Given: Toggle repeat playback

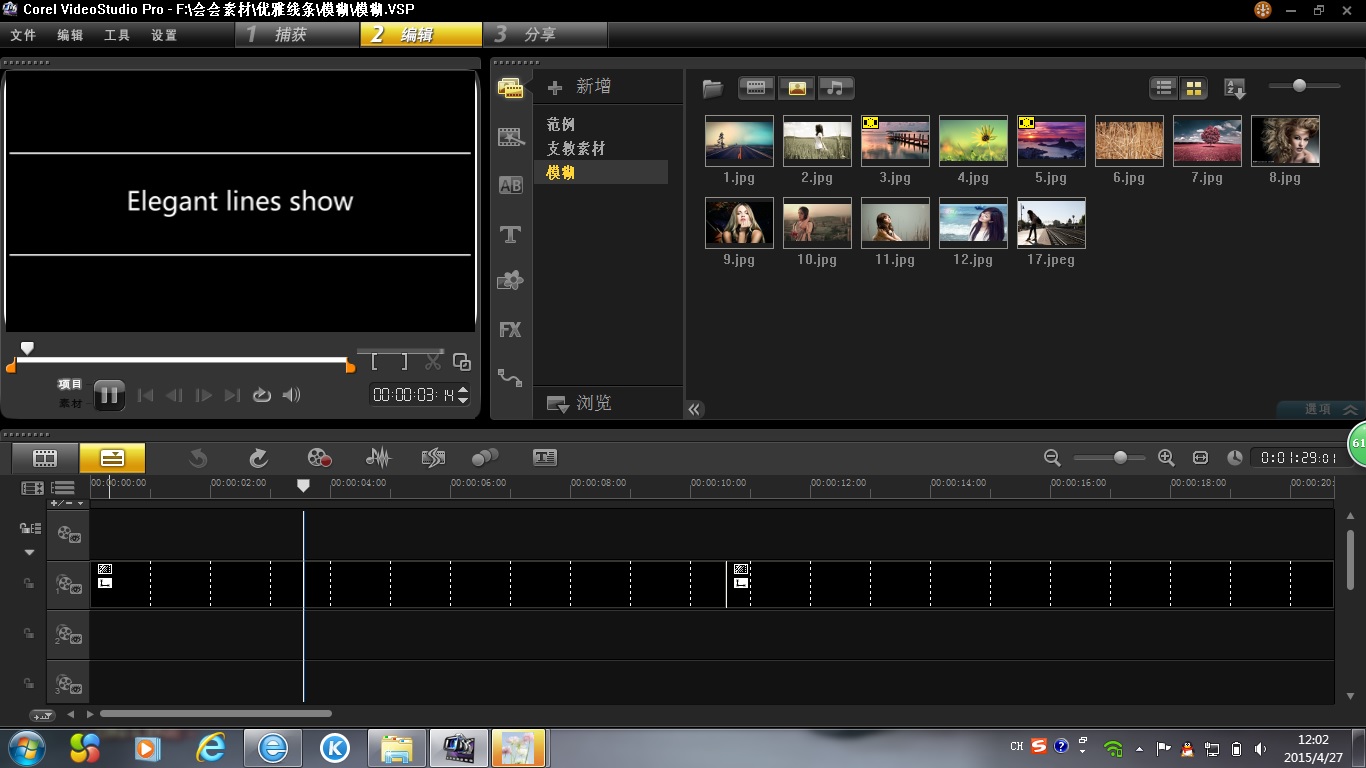Looking at the screenshot, I should click(262, 395).
